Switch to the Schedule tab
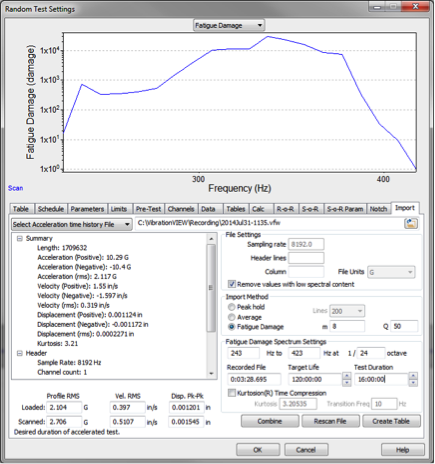435x464 pixels. coord(51,209)
